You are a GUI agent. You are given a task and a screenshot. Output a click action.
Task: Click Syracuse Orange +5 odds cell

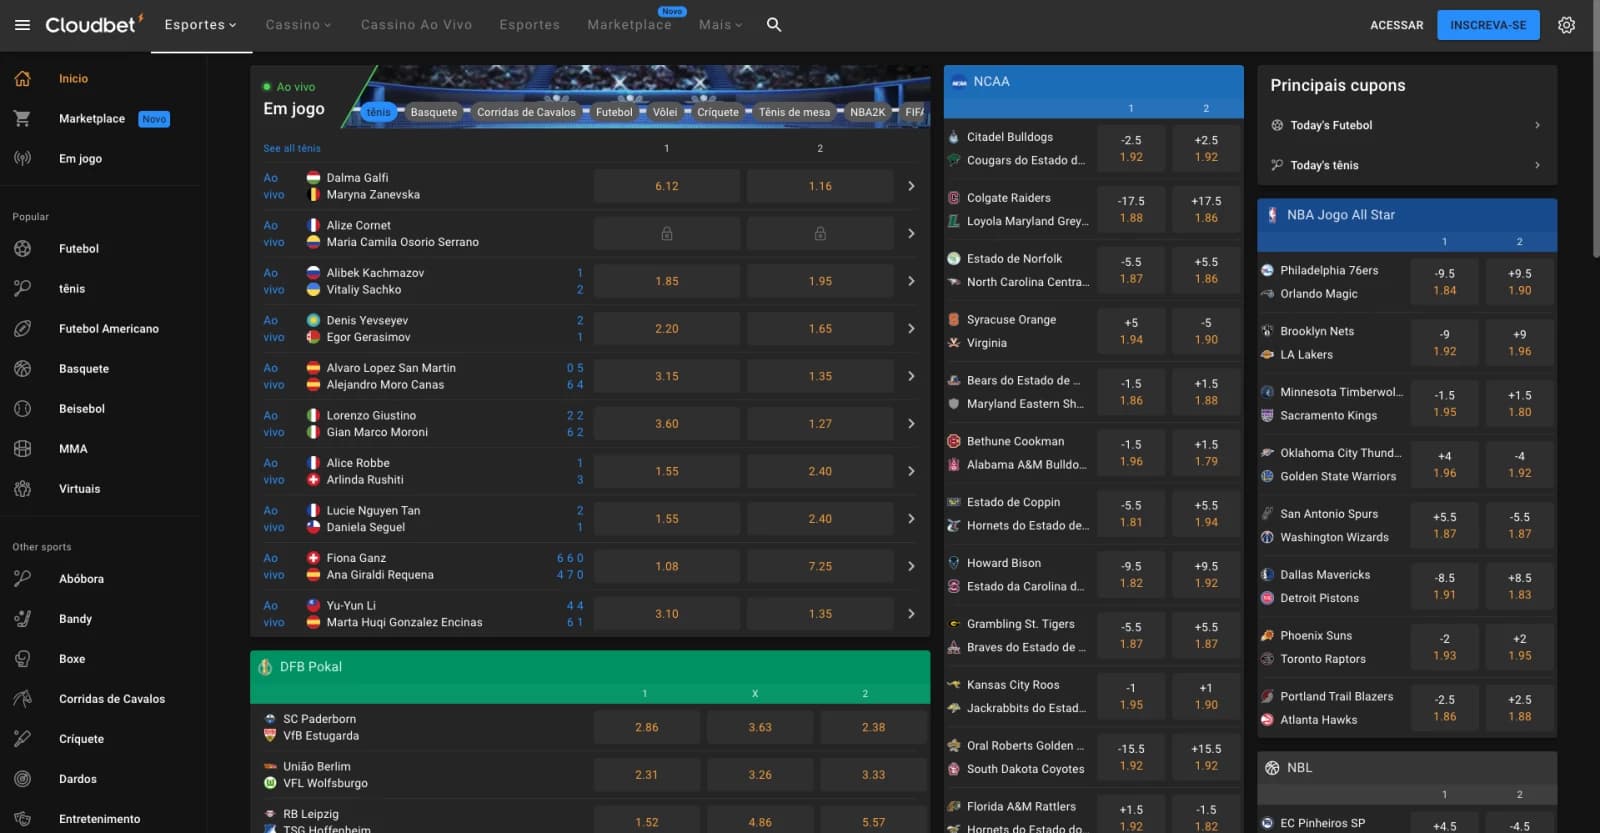coord(1131,331)
